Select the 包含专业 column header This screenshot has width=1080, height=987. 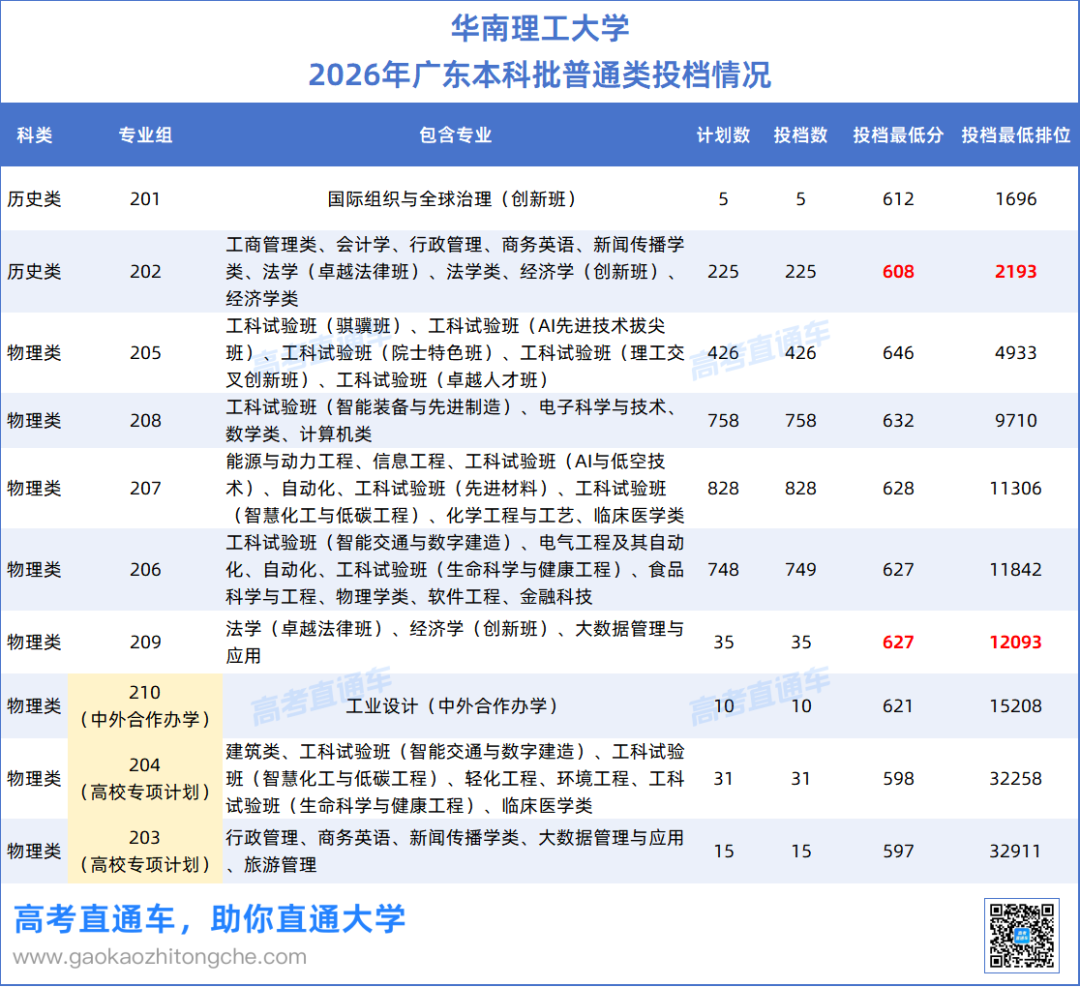click(455, 135)
